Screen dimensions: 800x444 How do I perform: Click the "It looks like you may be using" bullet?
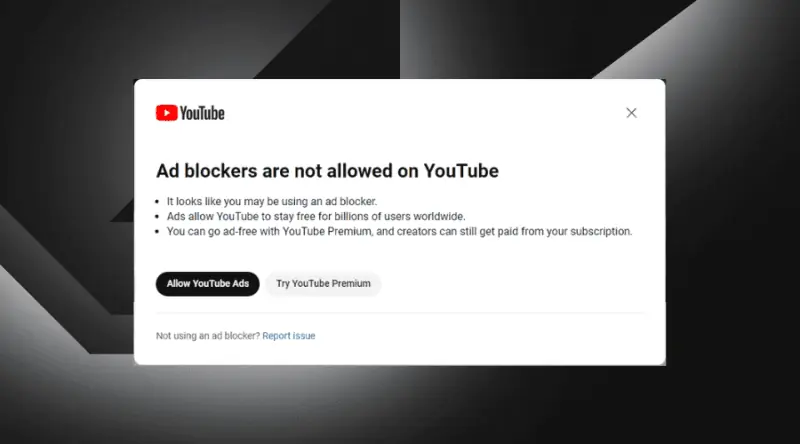[x=272, y=202]
